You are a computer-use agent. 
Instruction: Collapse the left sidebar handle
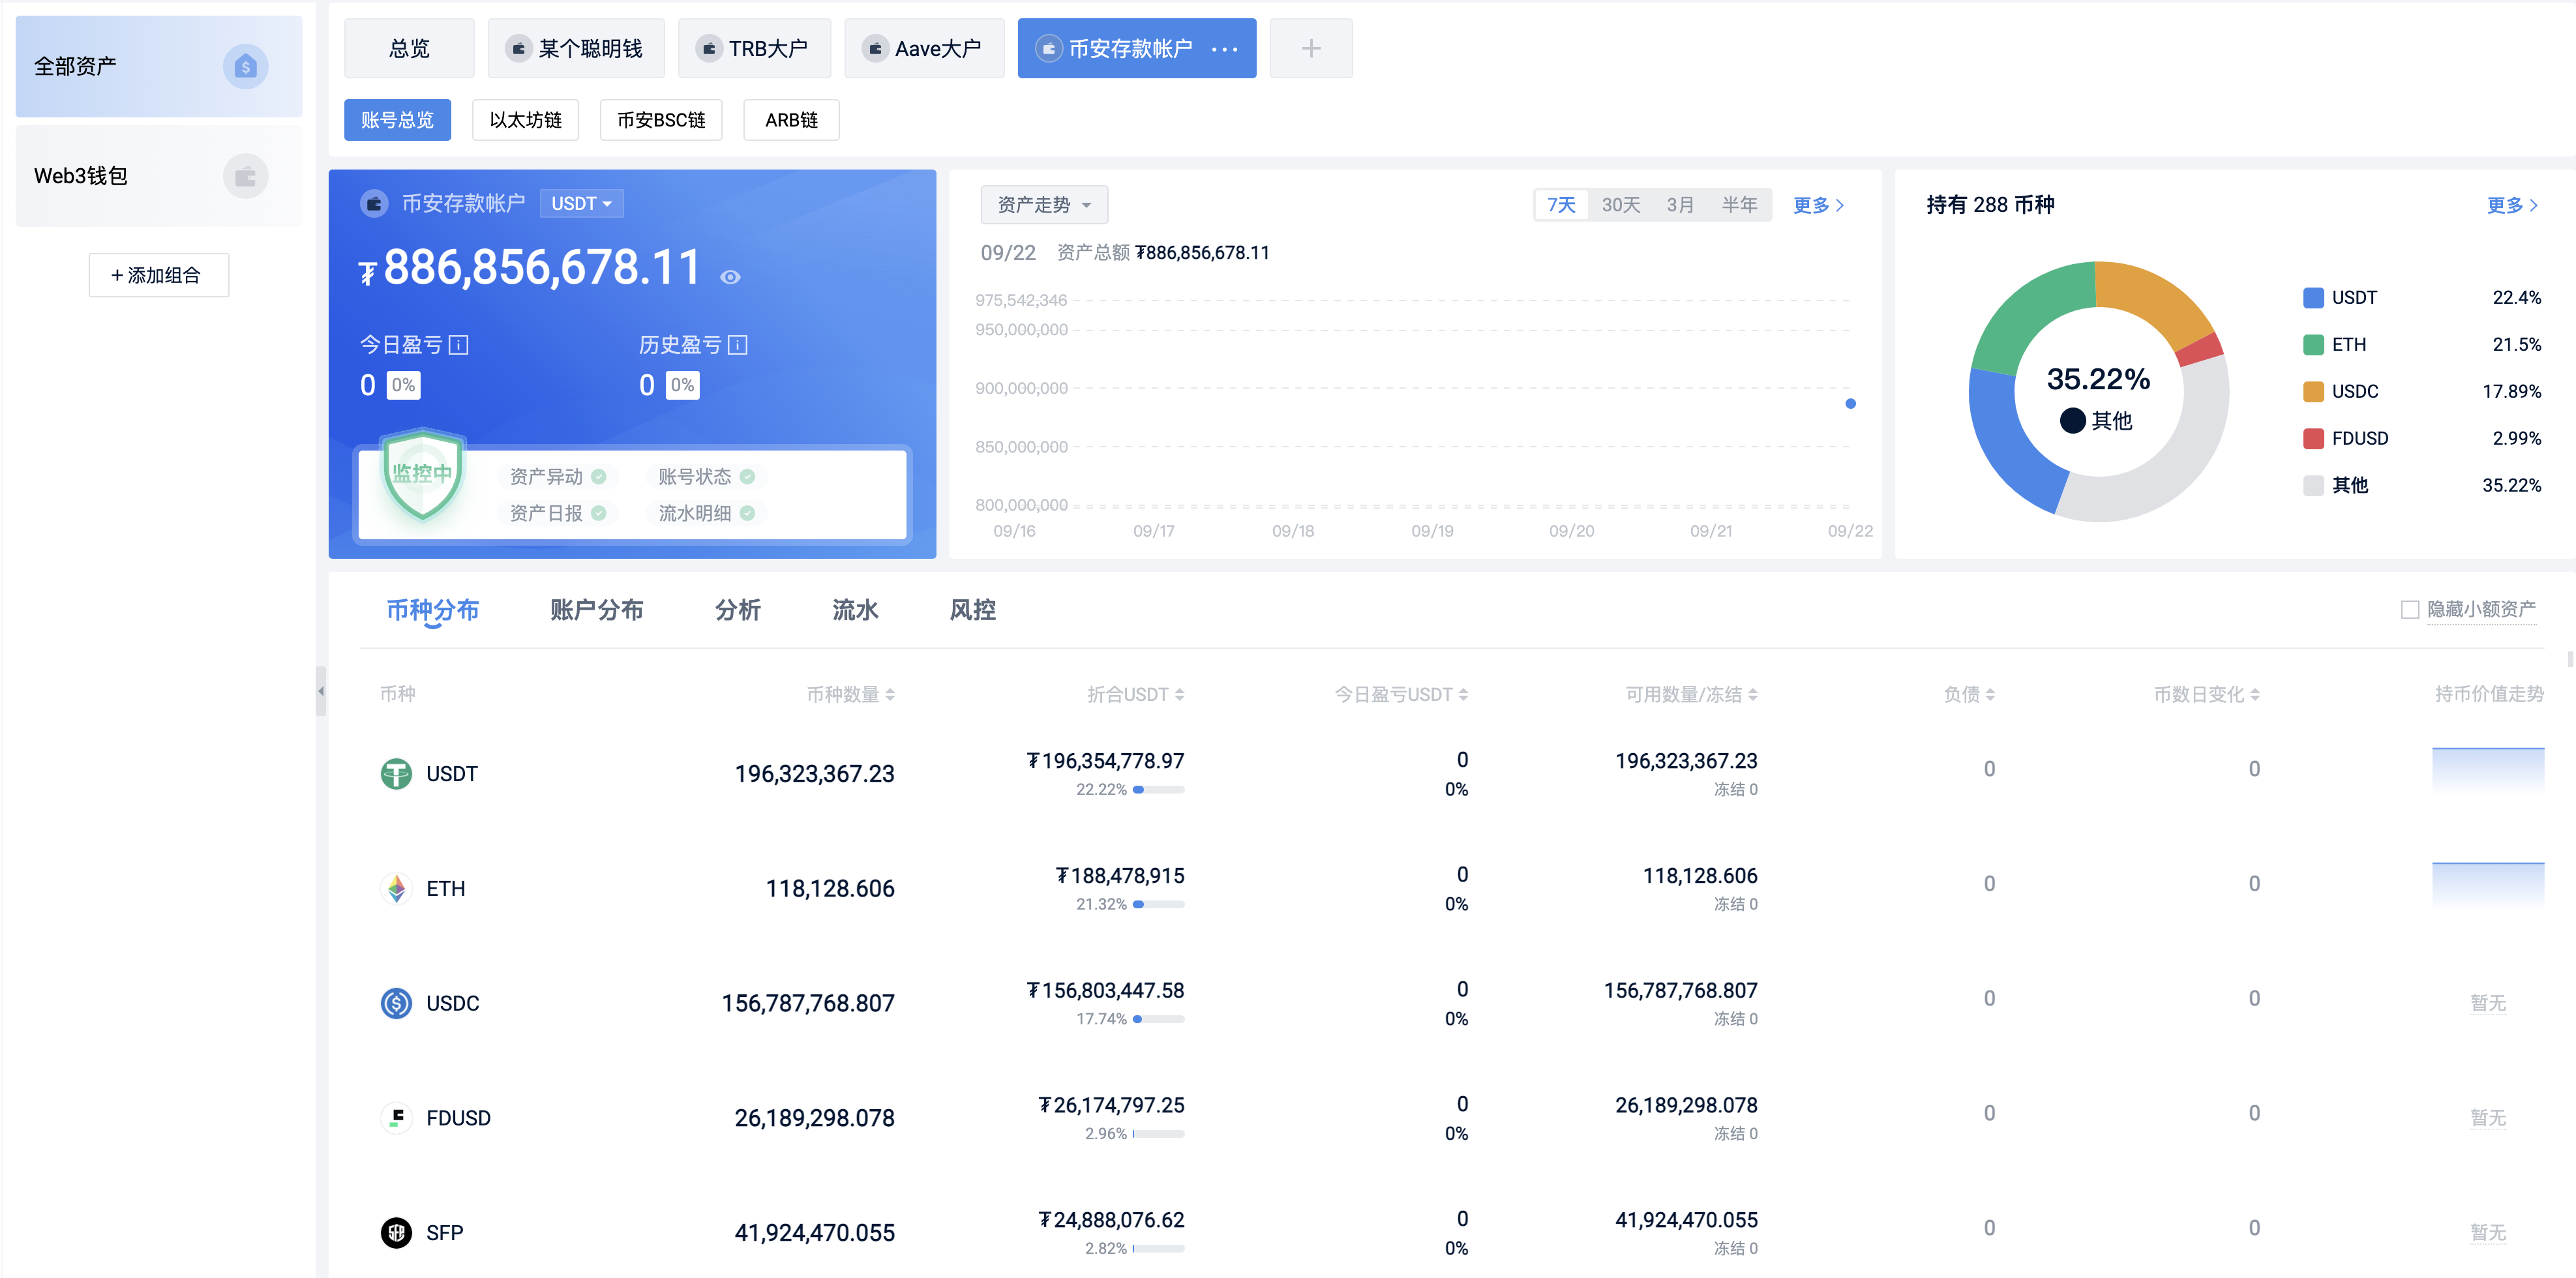click(321, 691)
